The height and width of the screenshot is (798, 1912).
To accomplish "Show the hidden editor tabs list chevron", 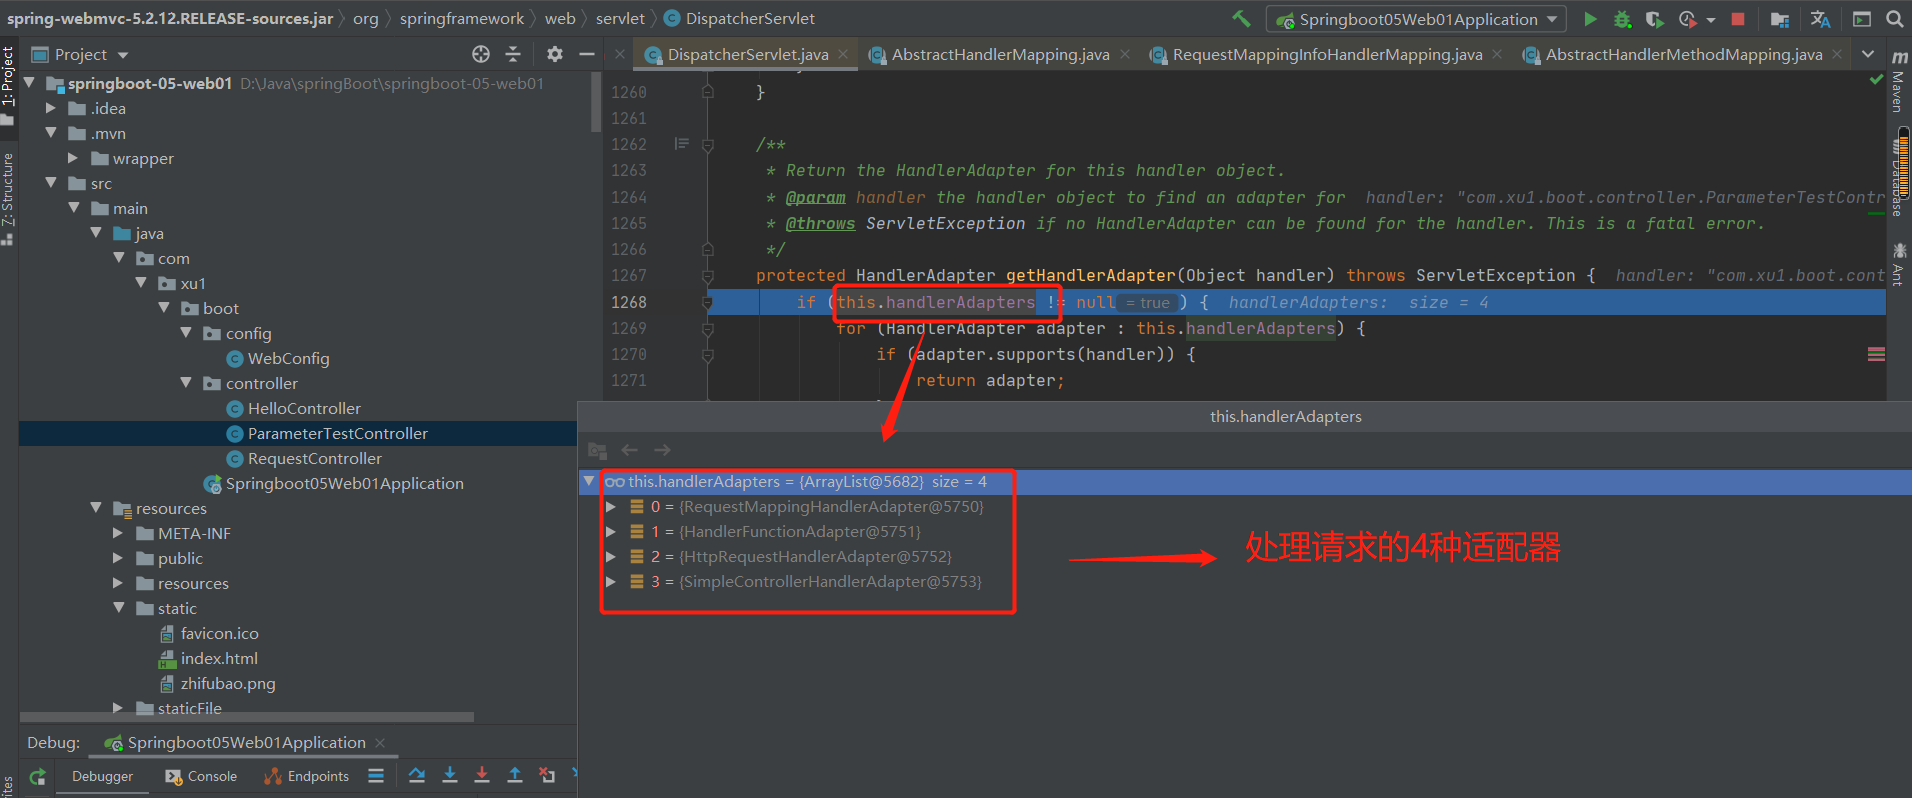I will [1868, 54].
